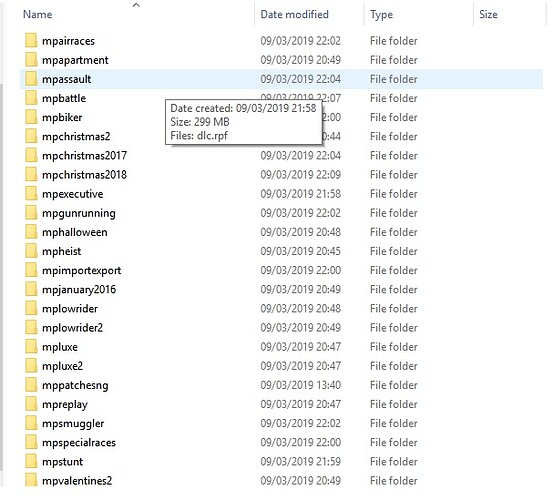Image resolution: width=552 pixels, height=500 pixels.
Task: Click the mpexecutive folder icon
Action: pos(31,194)
